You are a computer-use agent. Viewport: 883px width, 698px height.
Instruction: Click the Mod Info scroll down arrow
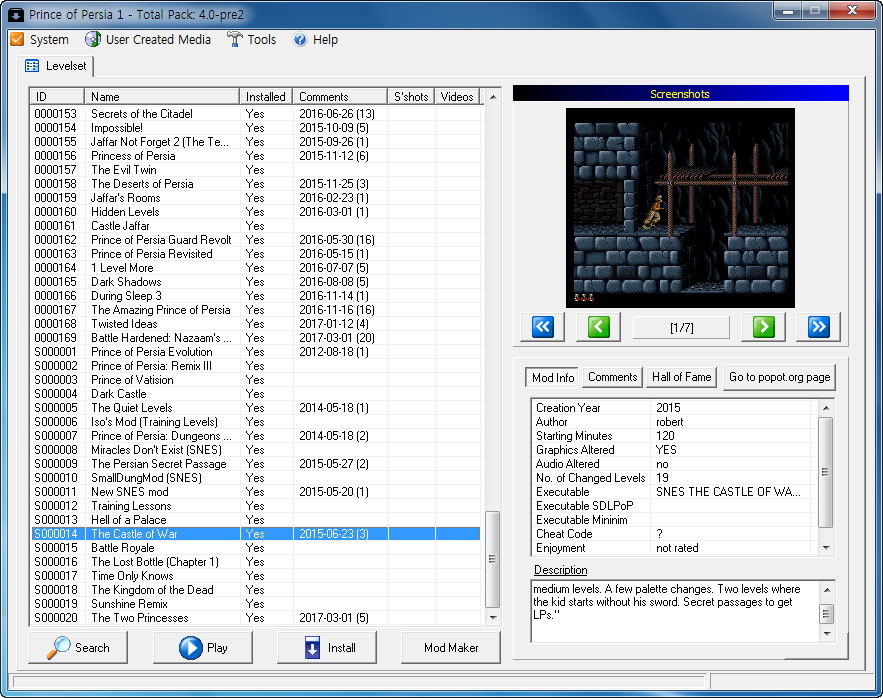tap(826, 548)
